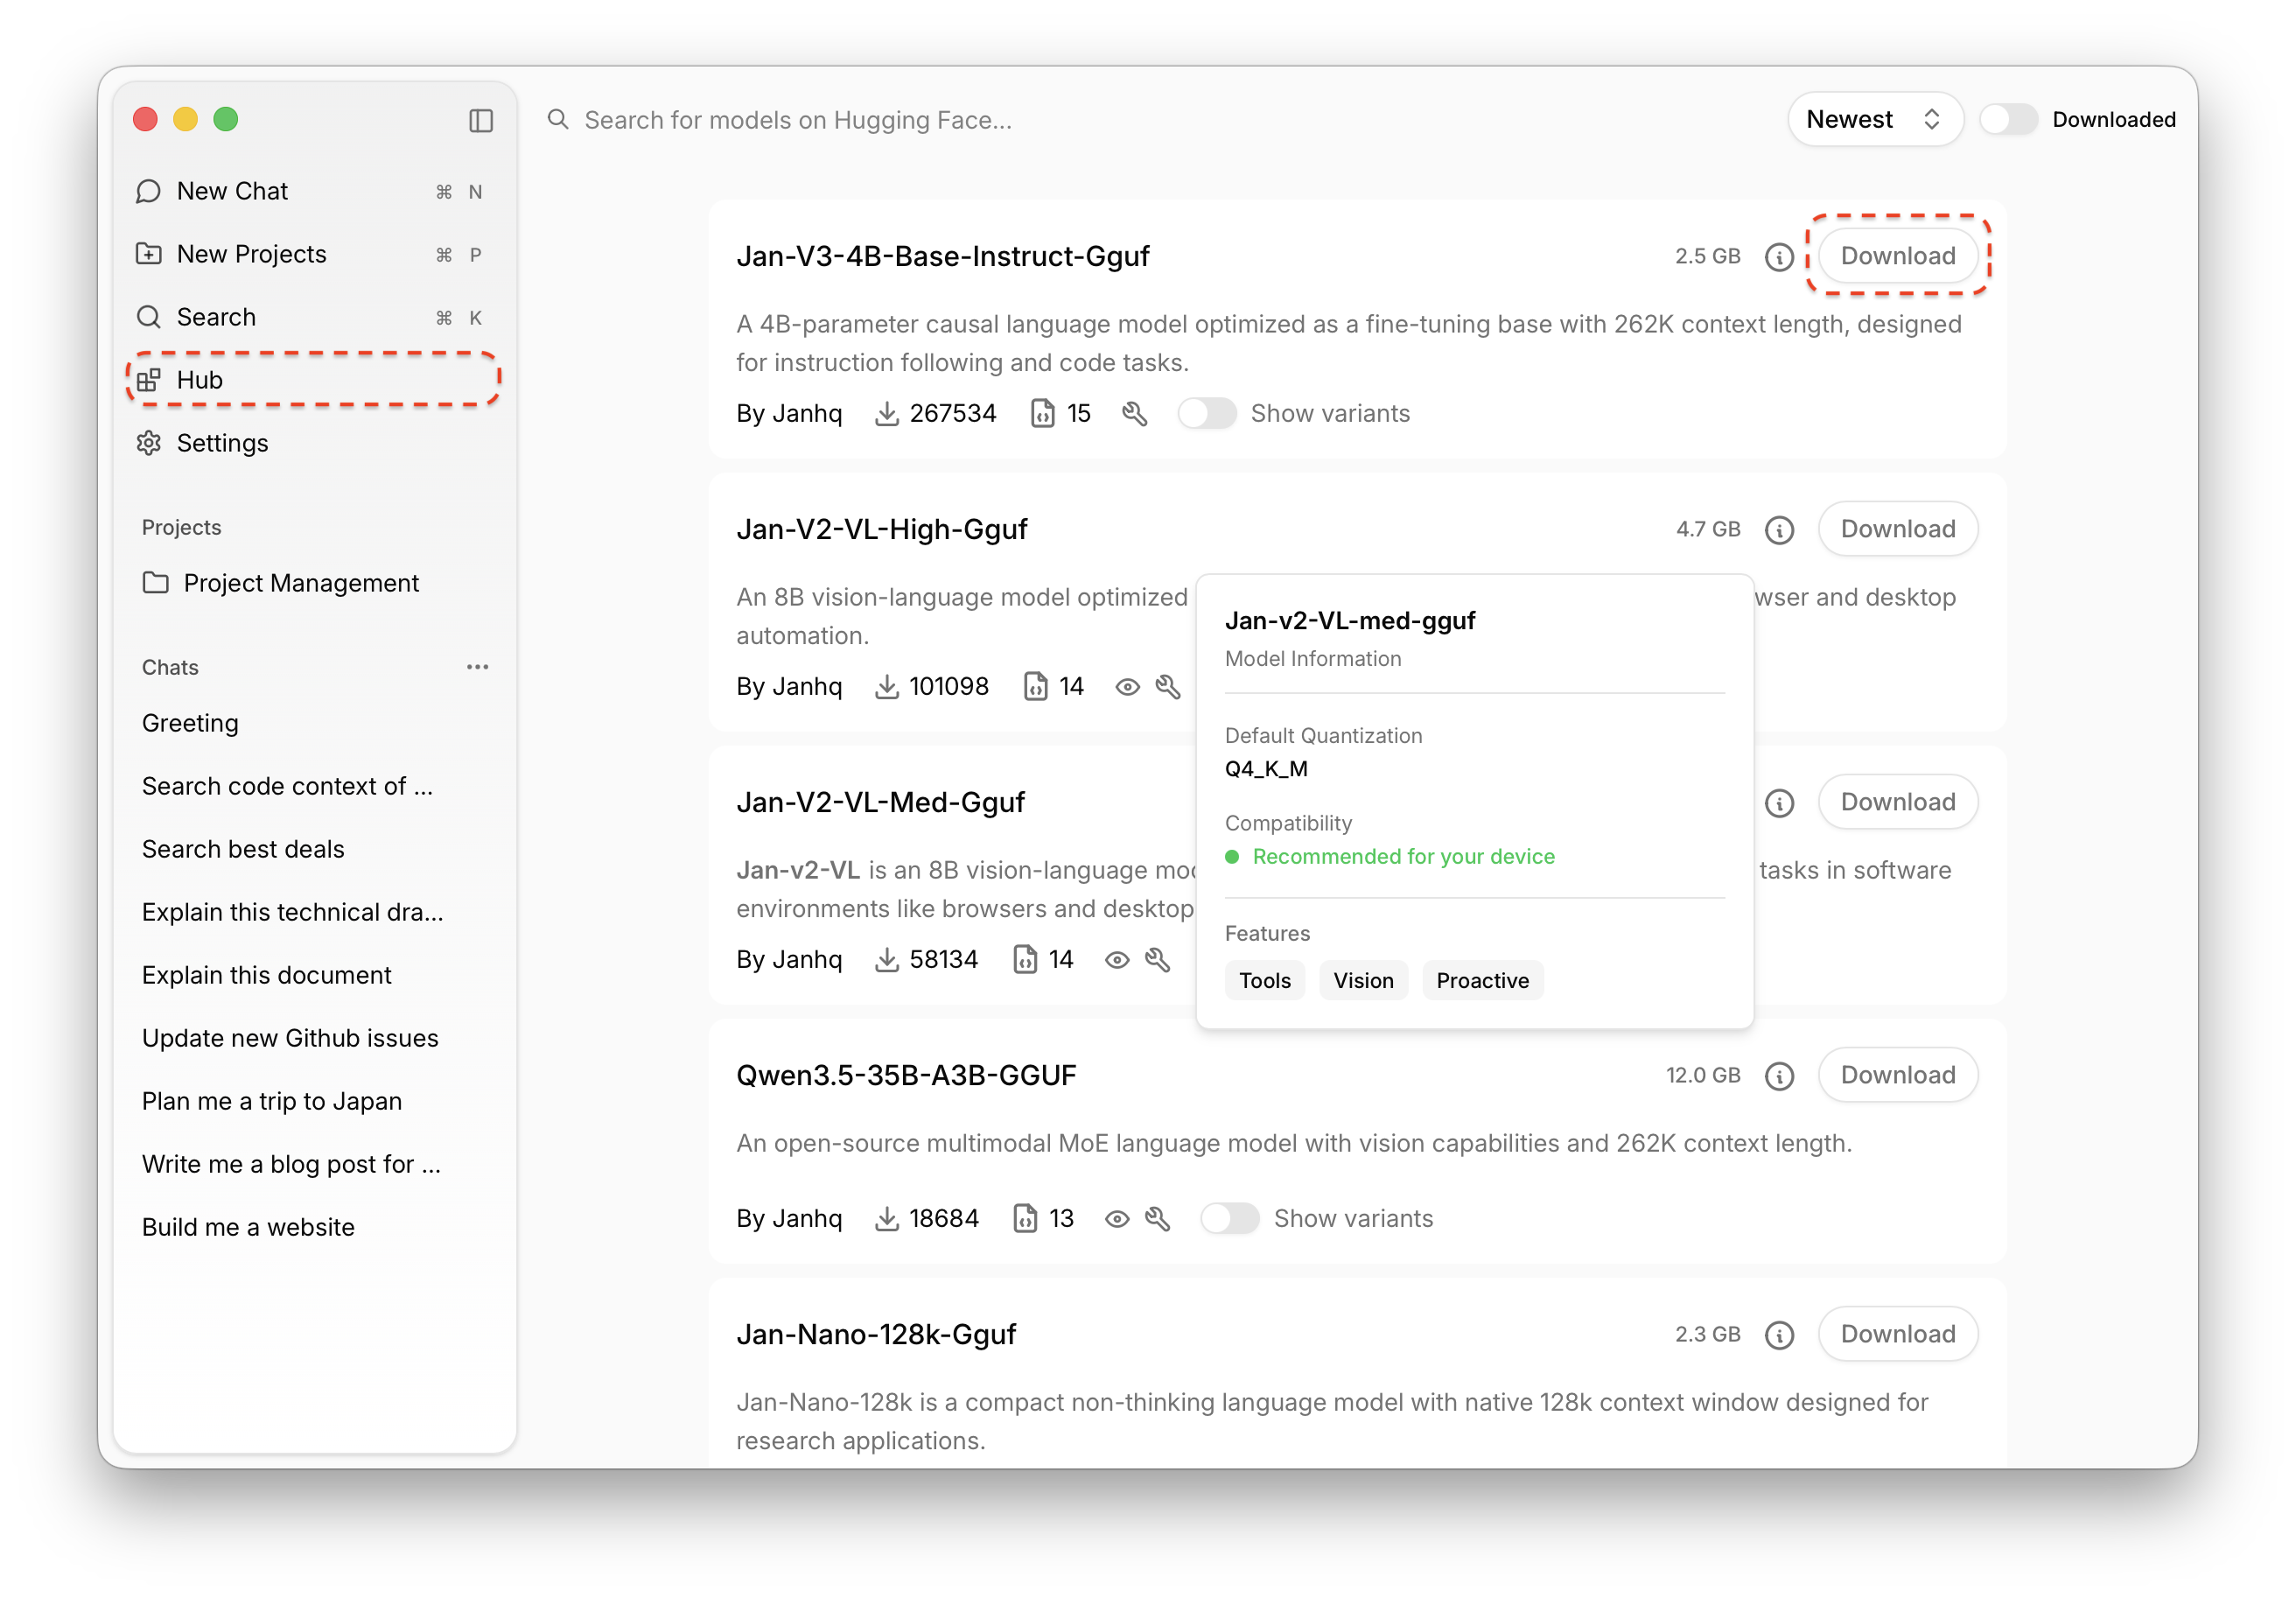The image size is (2296, 1598).
Task: Download the Jan-V2-VL-High-Gguf model
Action: pyautogui.click(x=1897, y=529)
